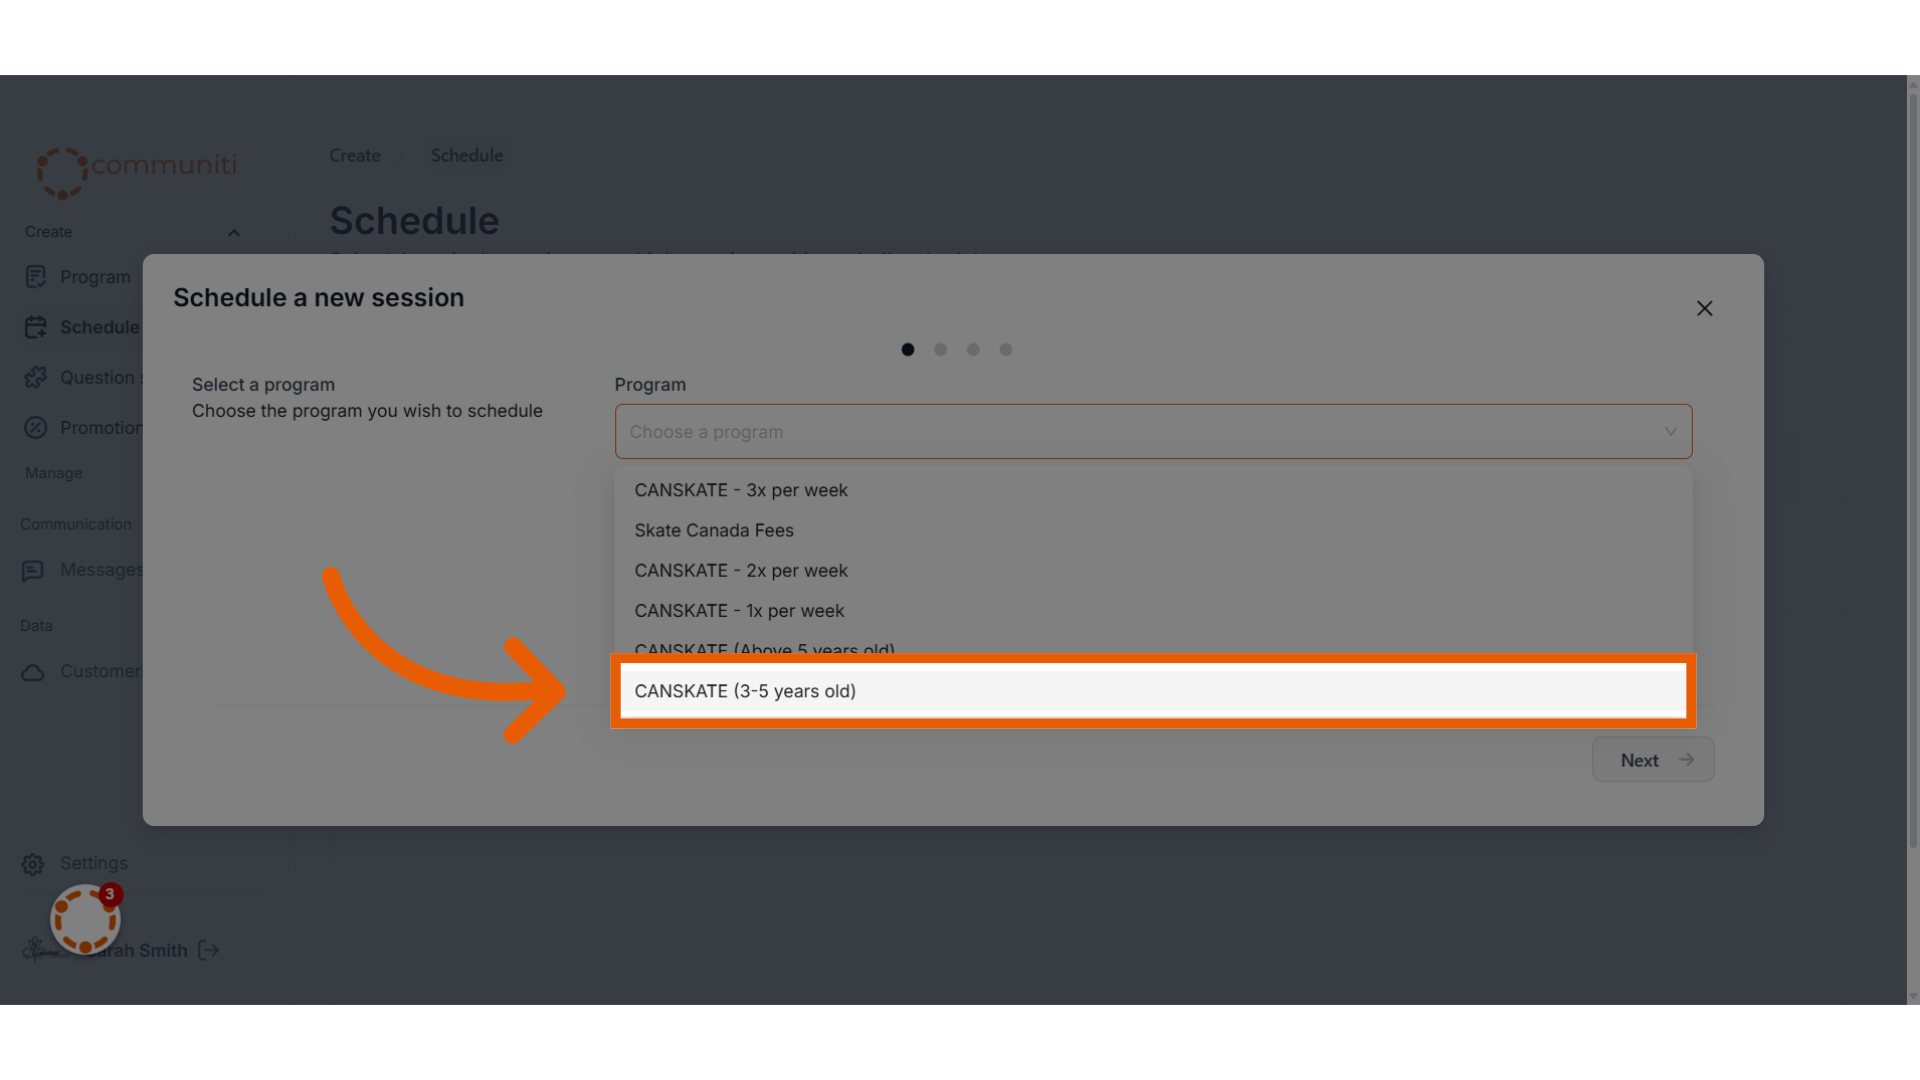
Task: Click the Customer cloud icon
Action: tap(33, 672)
